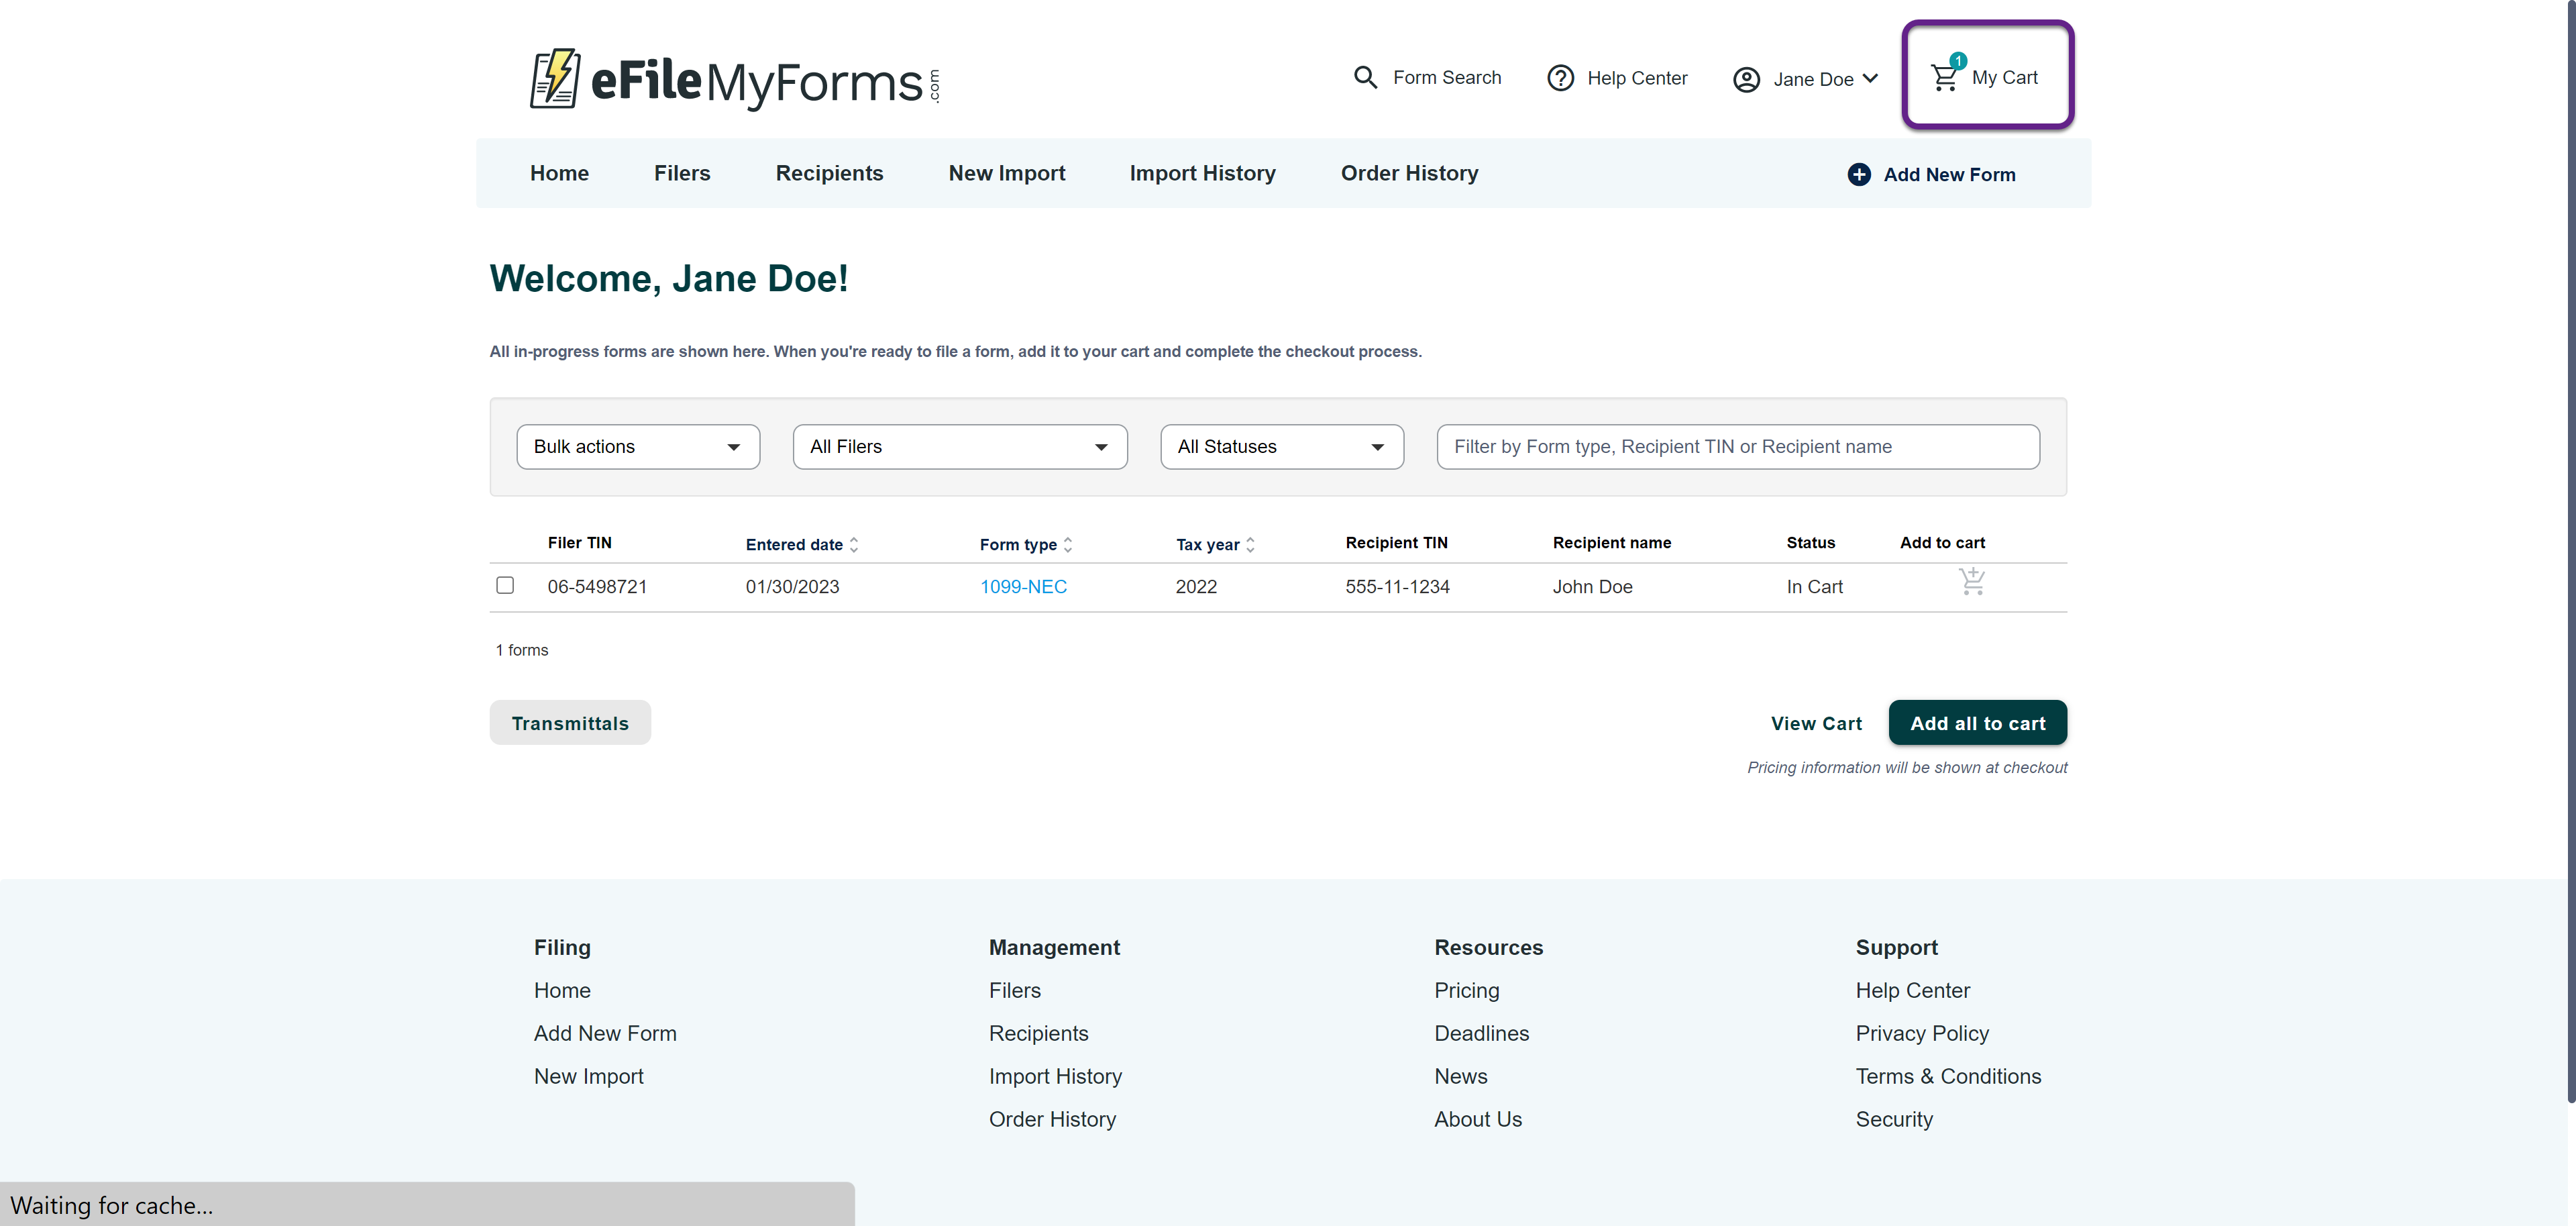
Task: Expand Jane Doe account menu chevron
Action: click(x=1870, y=78)
